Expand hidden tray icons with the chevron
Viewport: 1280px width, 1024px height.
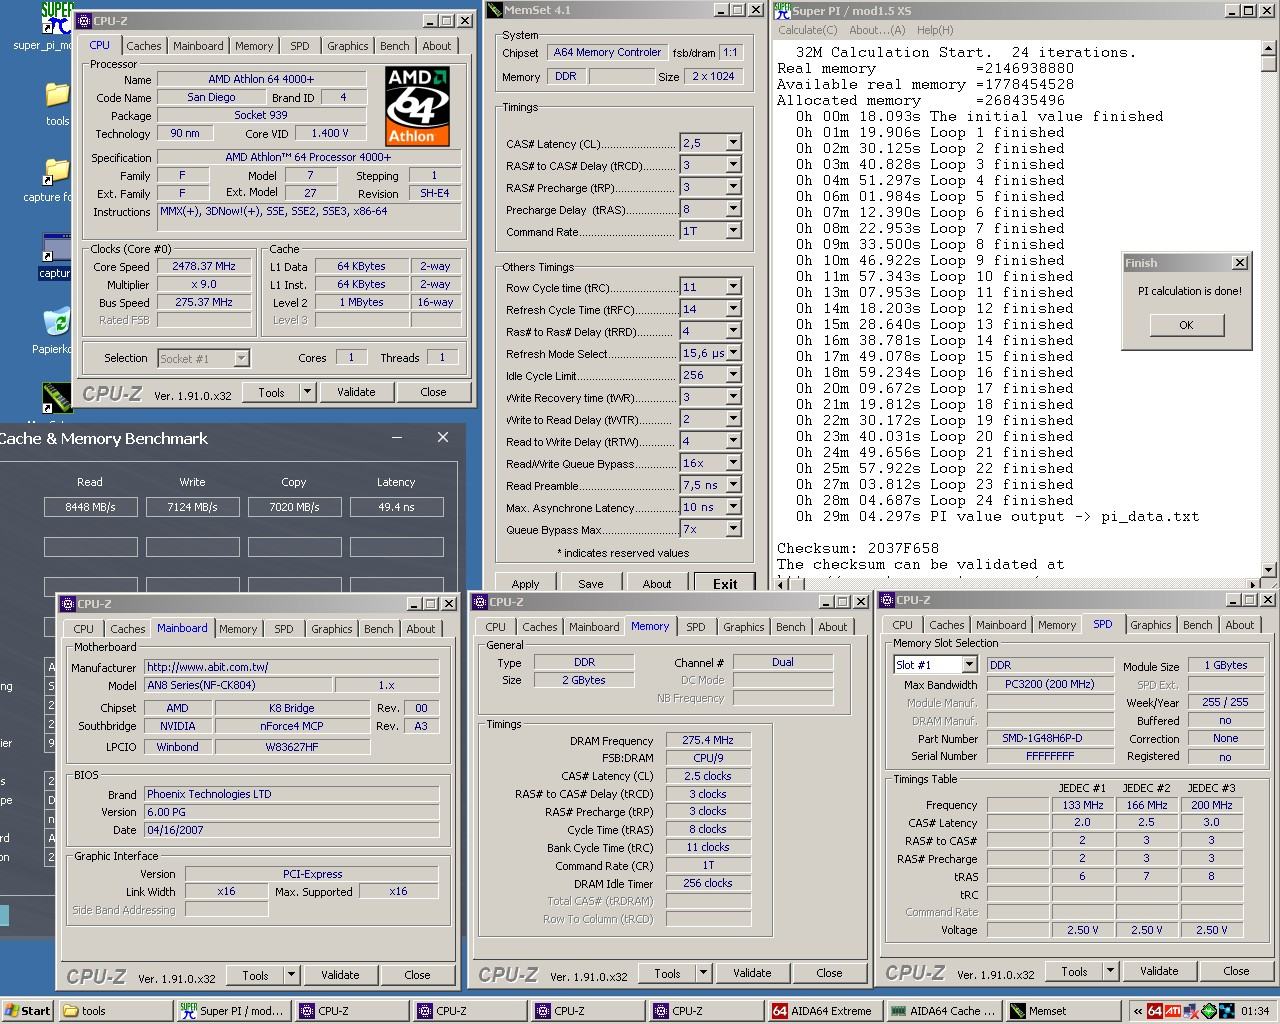[1138, 1011]
